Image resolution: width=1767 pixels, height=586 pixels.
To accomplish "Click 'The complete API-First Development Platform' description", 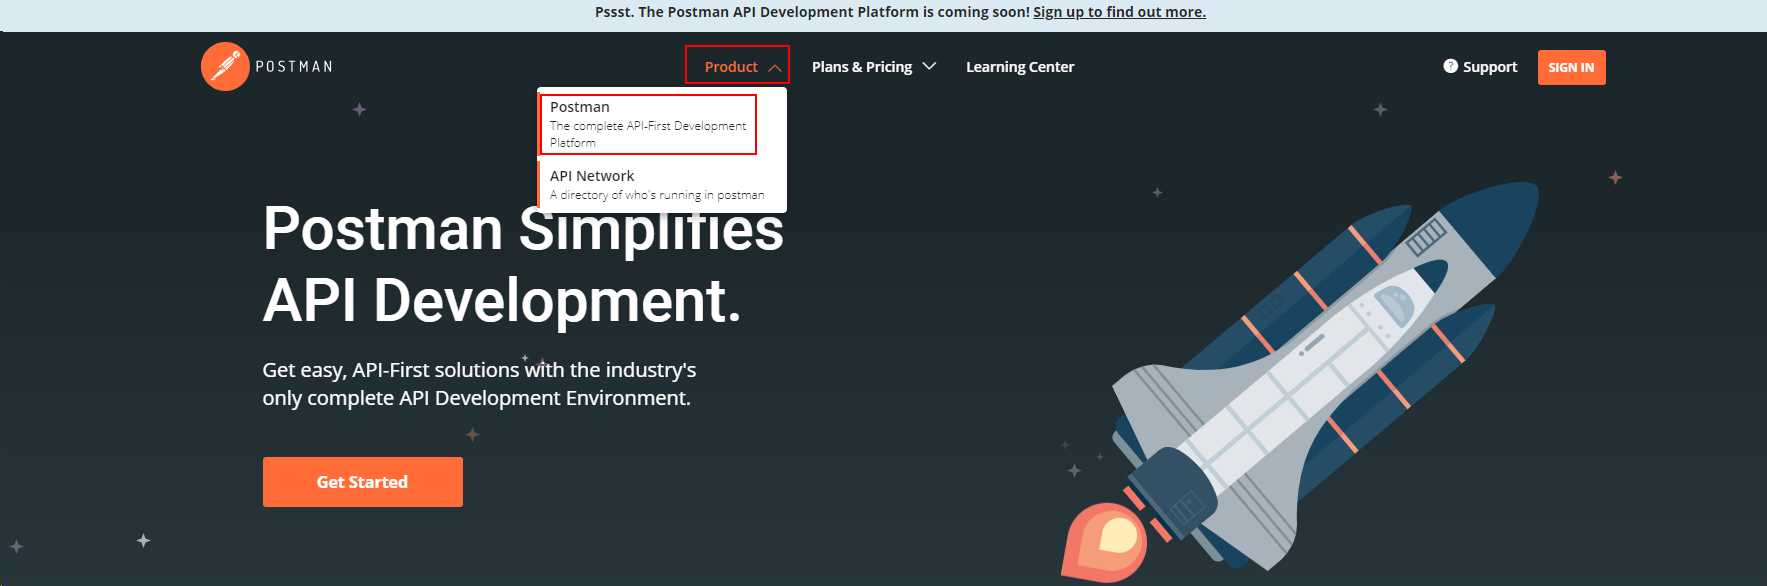I will tap(648, 134).
